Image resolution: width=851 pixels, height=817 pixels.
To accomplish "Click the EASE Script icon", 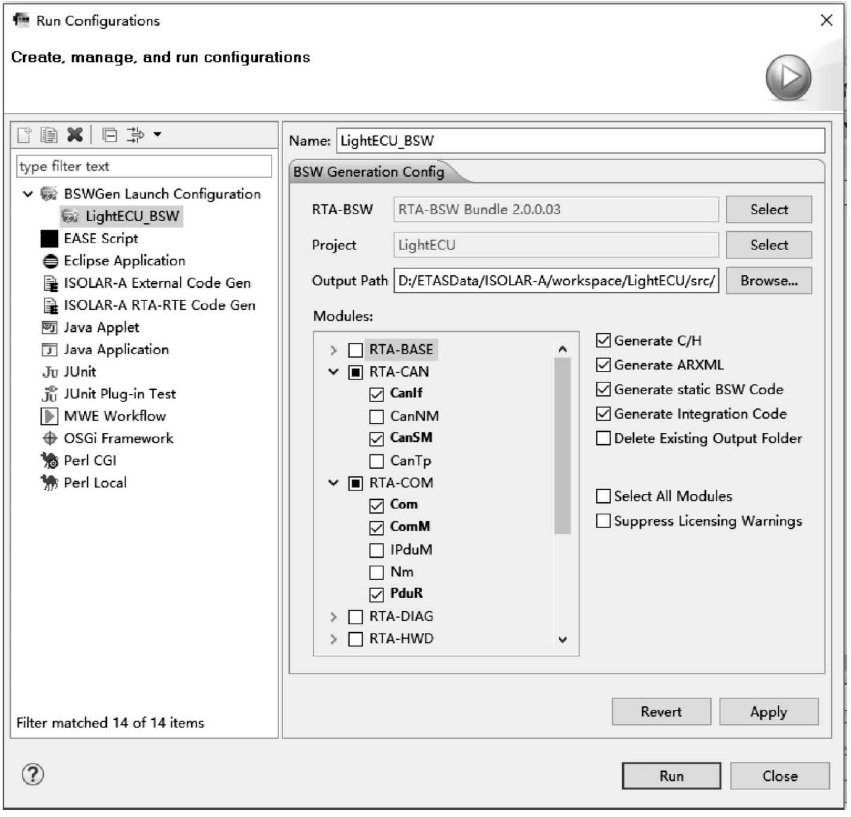I will [49, 239].
